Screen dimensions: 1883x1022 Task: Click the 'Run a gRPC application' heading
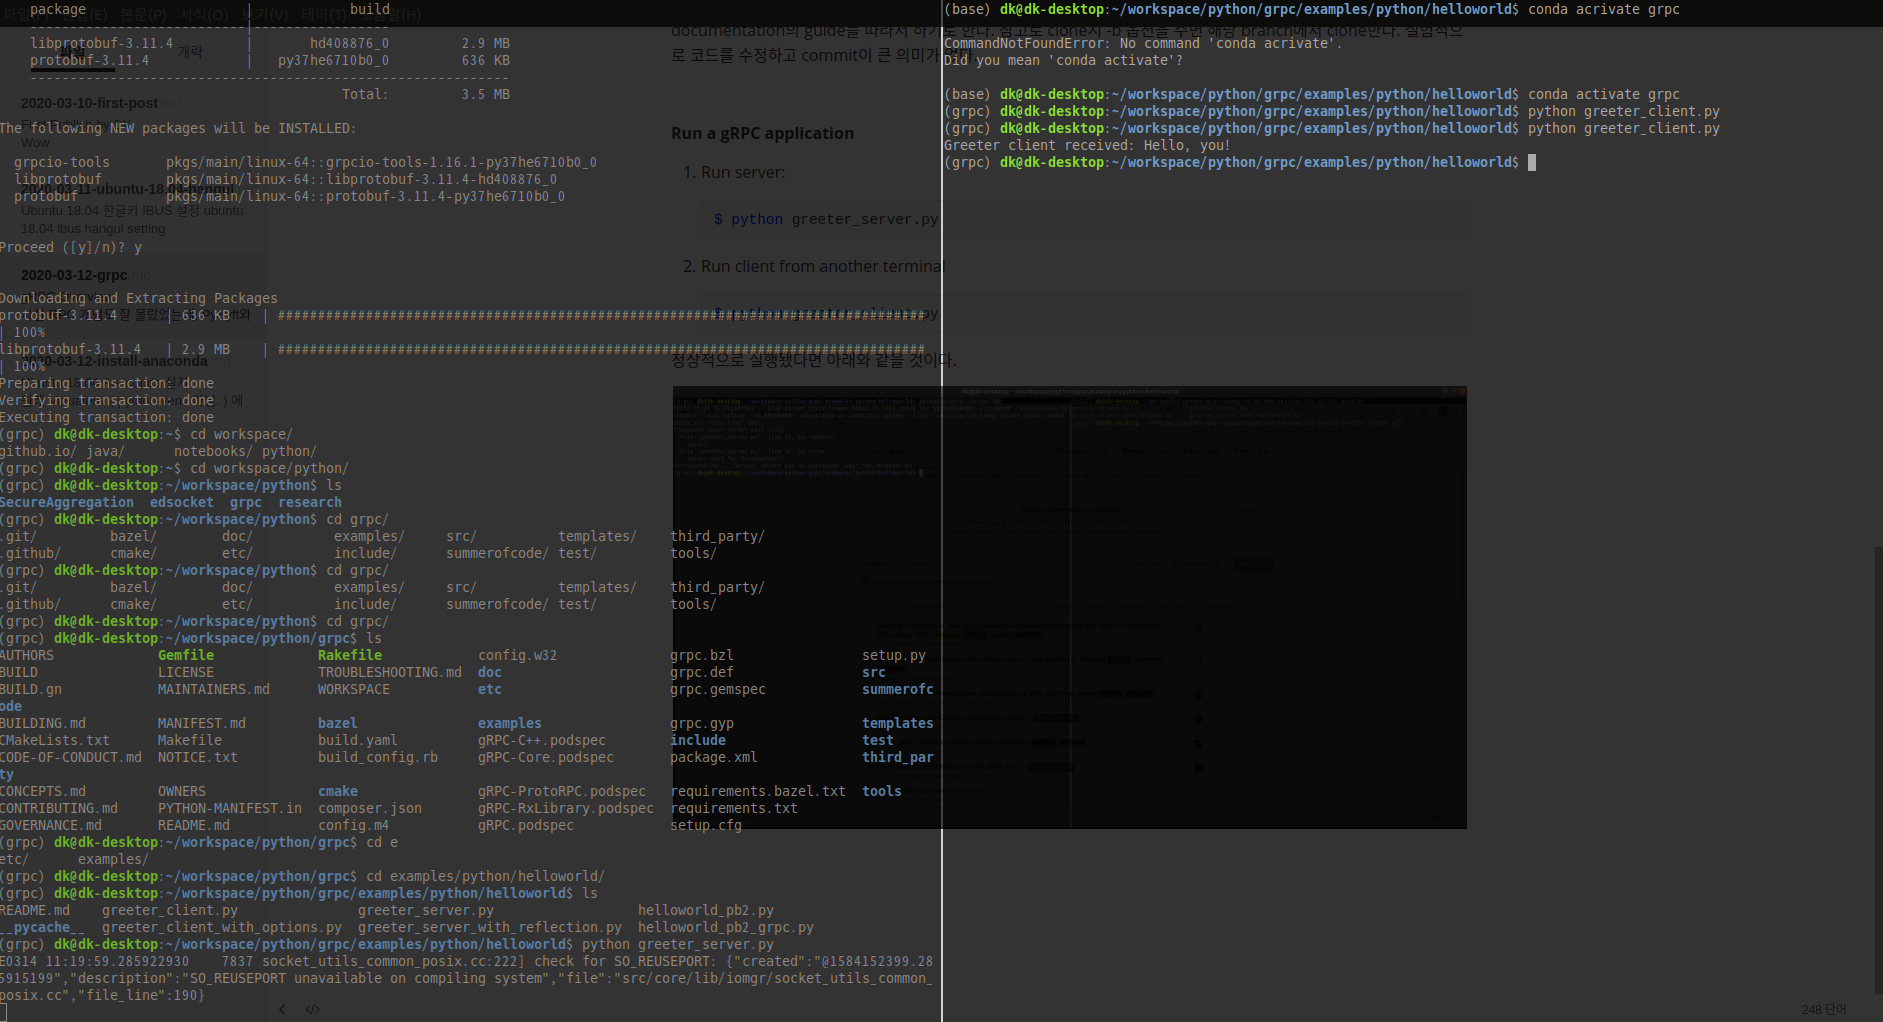coord(762,133)
